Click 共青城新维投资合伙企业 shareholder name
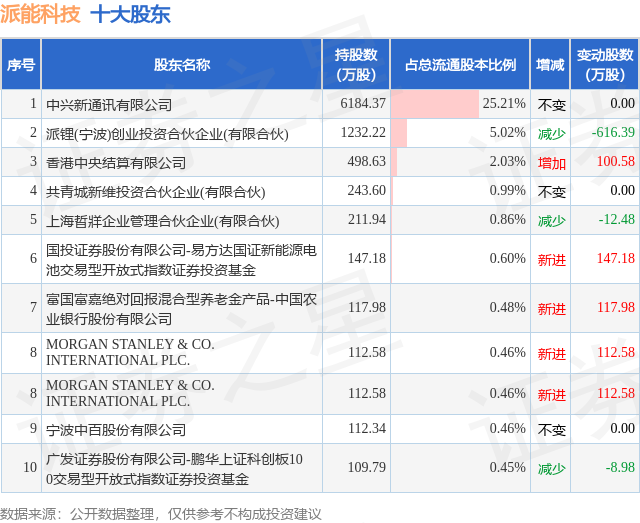 (156, 191)
